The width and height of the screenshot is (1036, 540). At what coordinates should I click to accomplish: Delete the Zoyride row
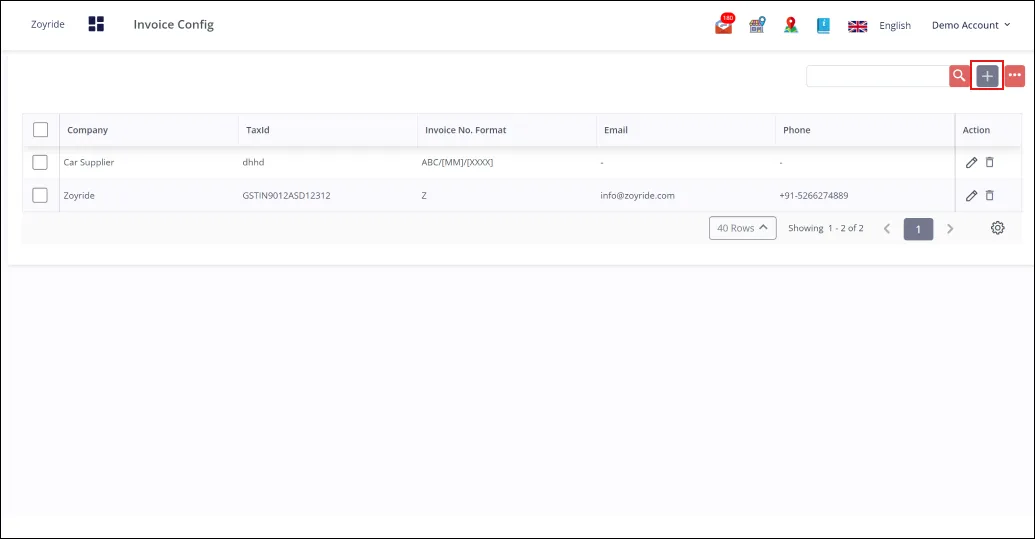click(x=990, y=196)
